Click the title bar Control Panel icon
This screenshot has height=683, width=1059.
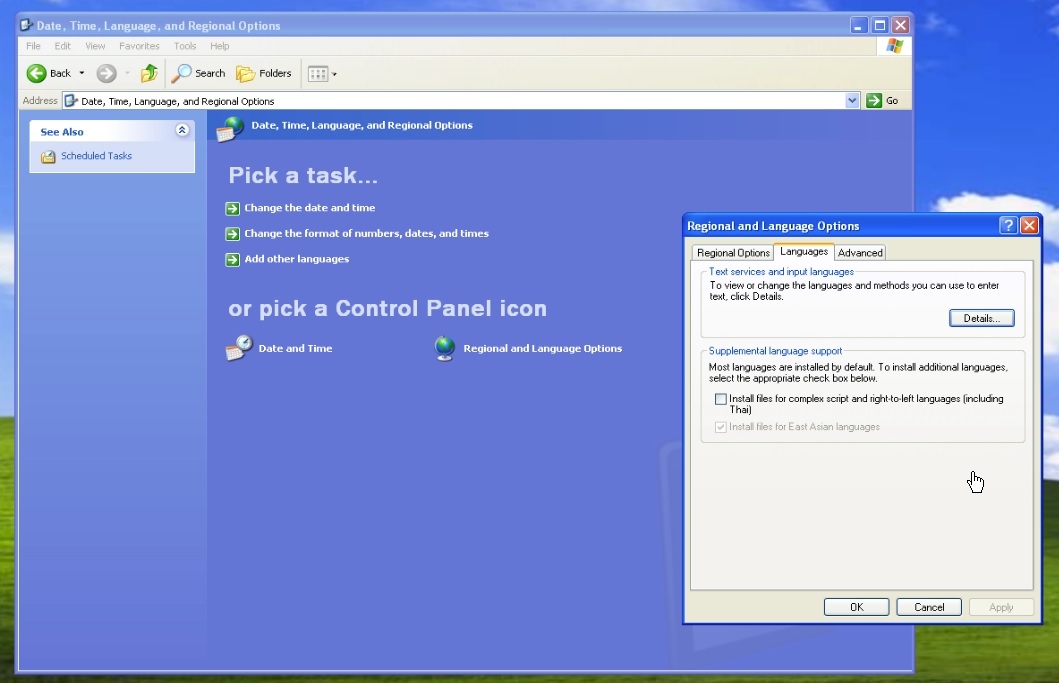[x=26, y=25]
